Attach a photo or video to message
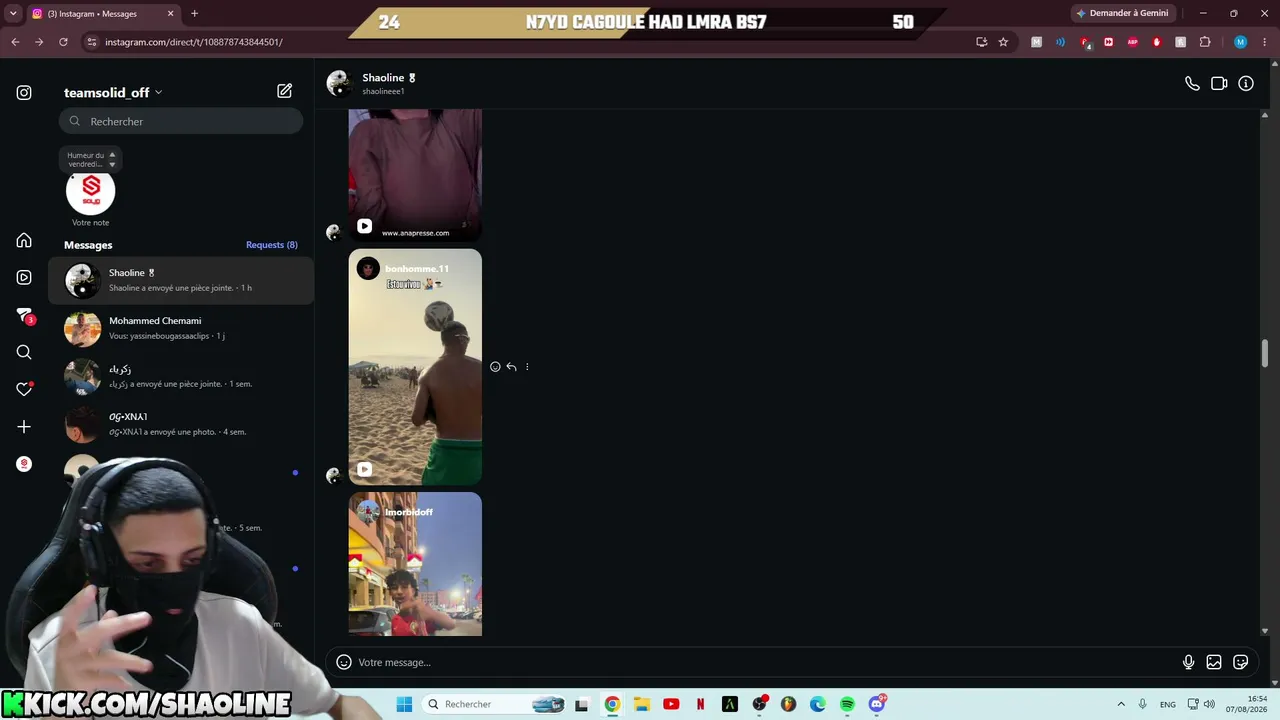This screenshot has height=720, width=1280. tap(1214, 662)
